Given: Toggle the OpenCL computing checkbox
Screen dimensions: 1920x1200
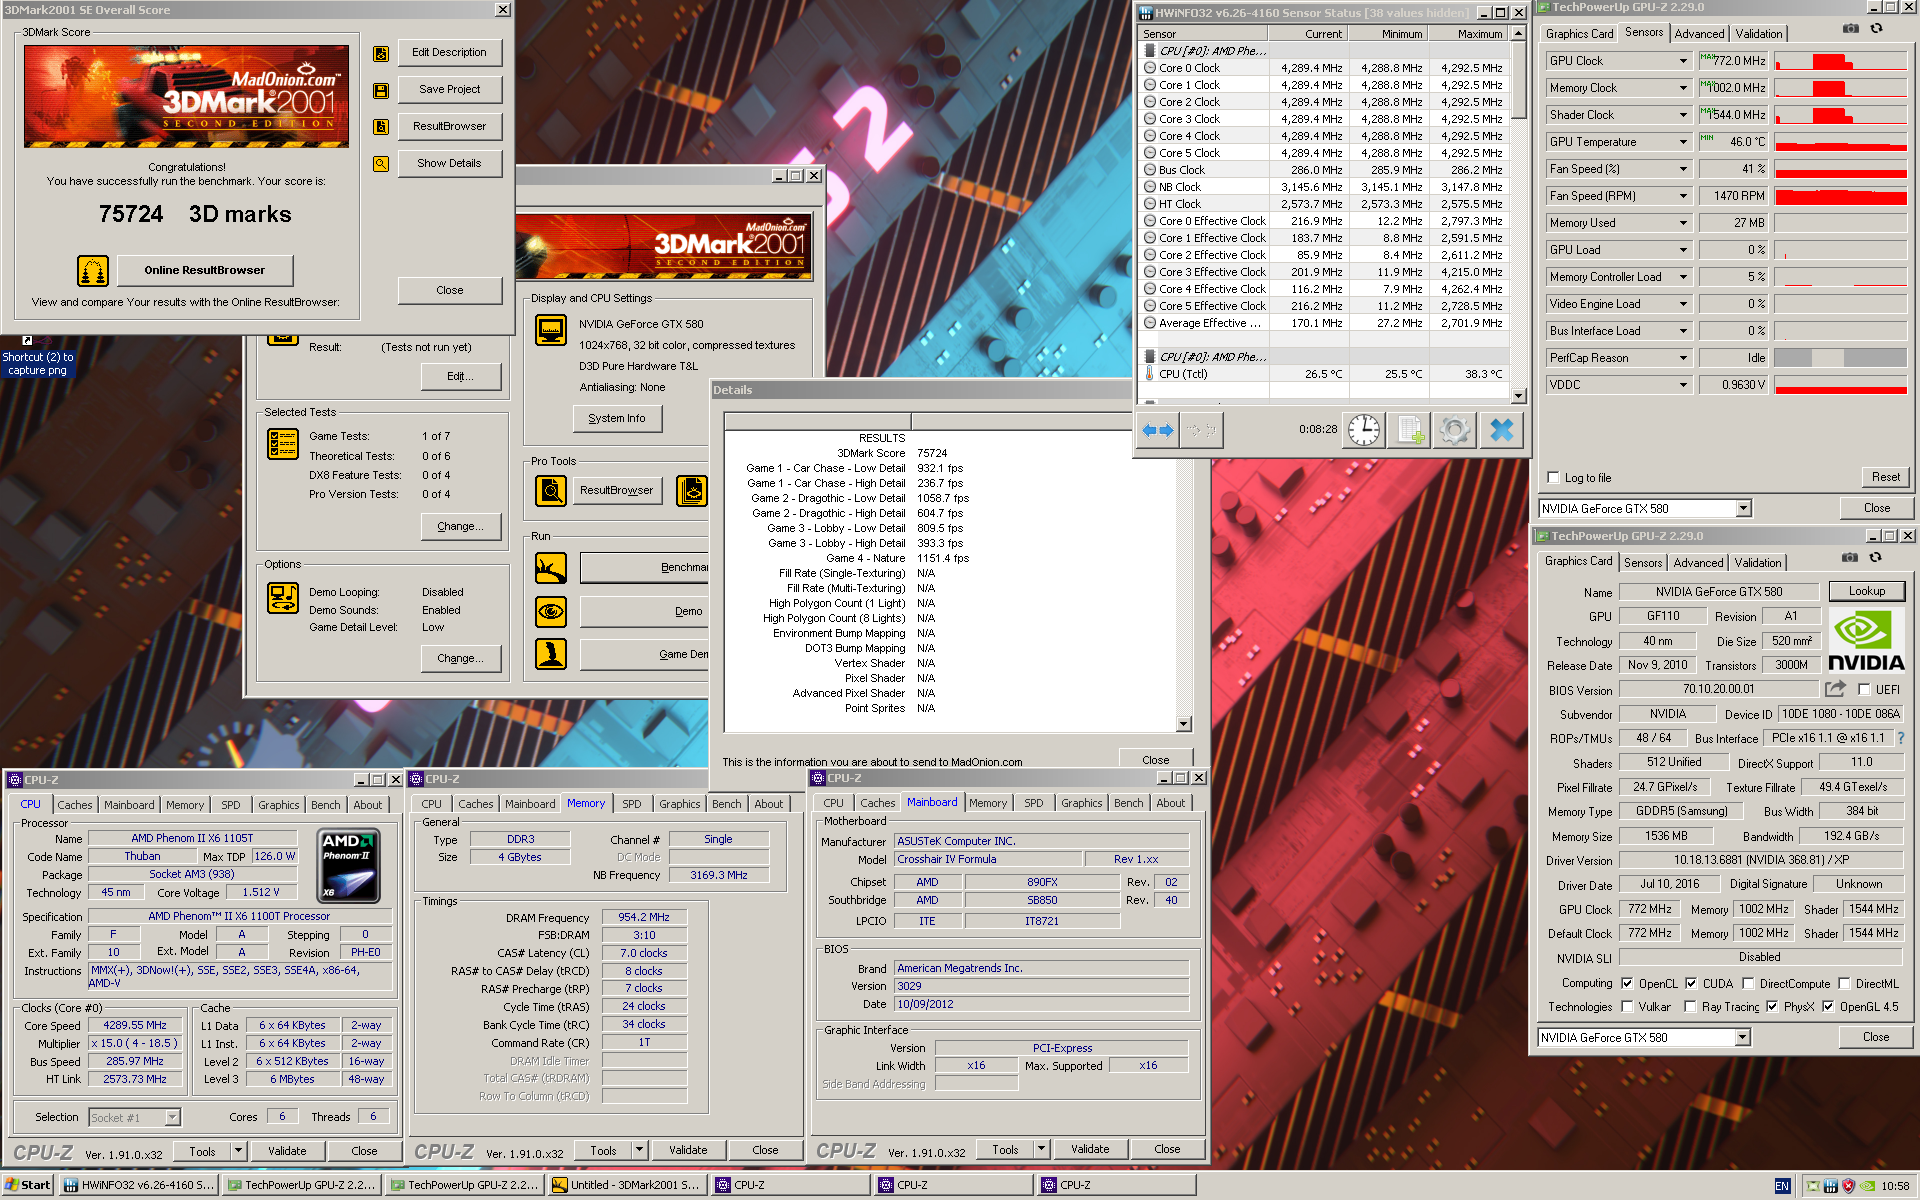Looking at the screenshot, I should [x=1627, y=984].
